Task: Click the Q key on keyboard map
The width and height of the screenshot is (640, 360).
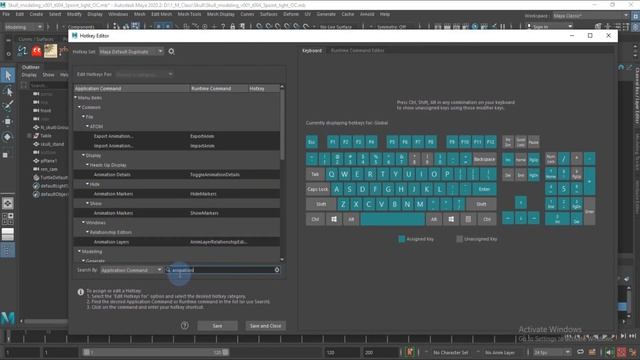Action: click(331, 174)
